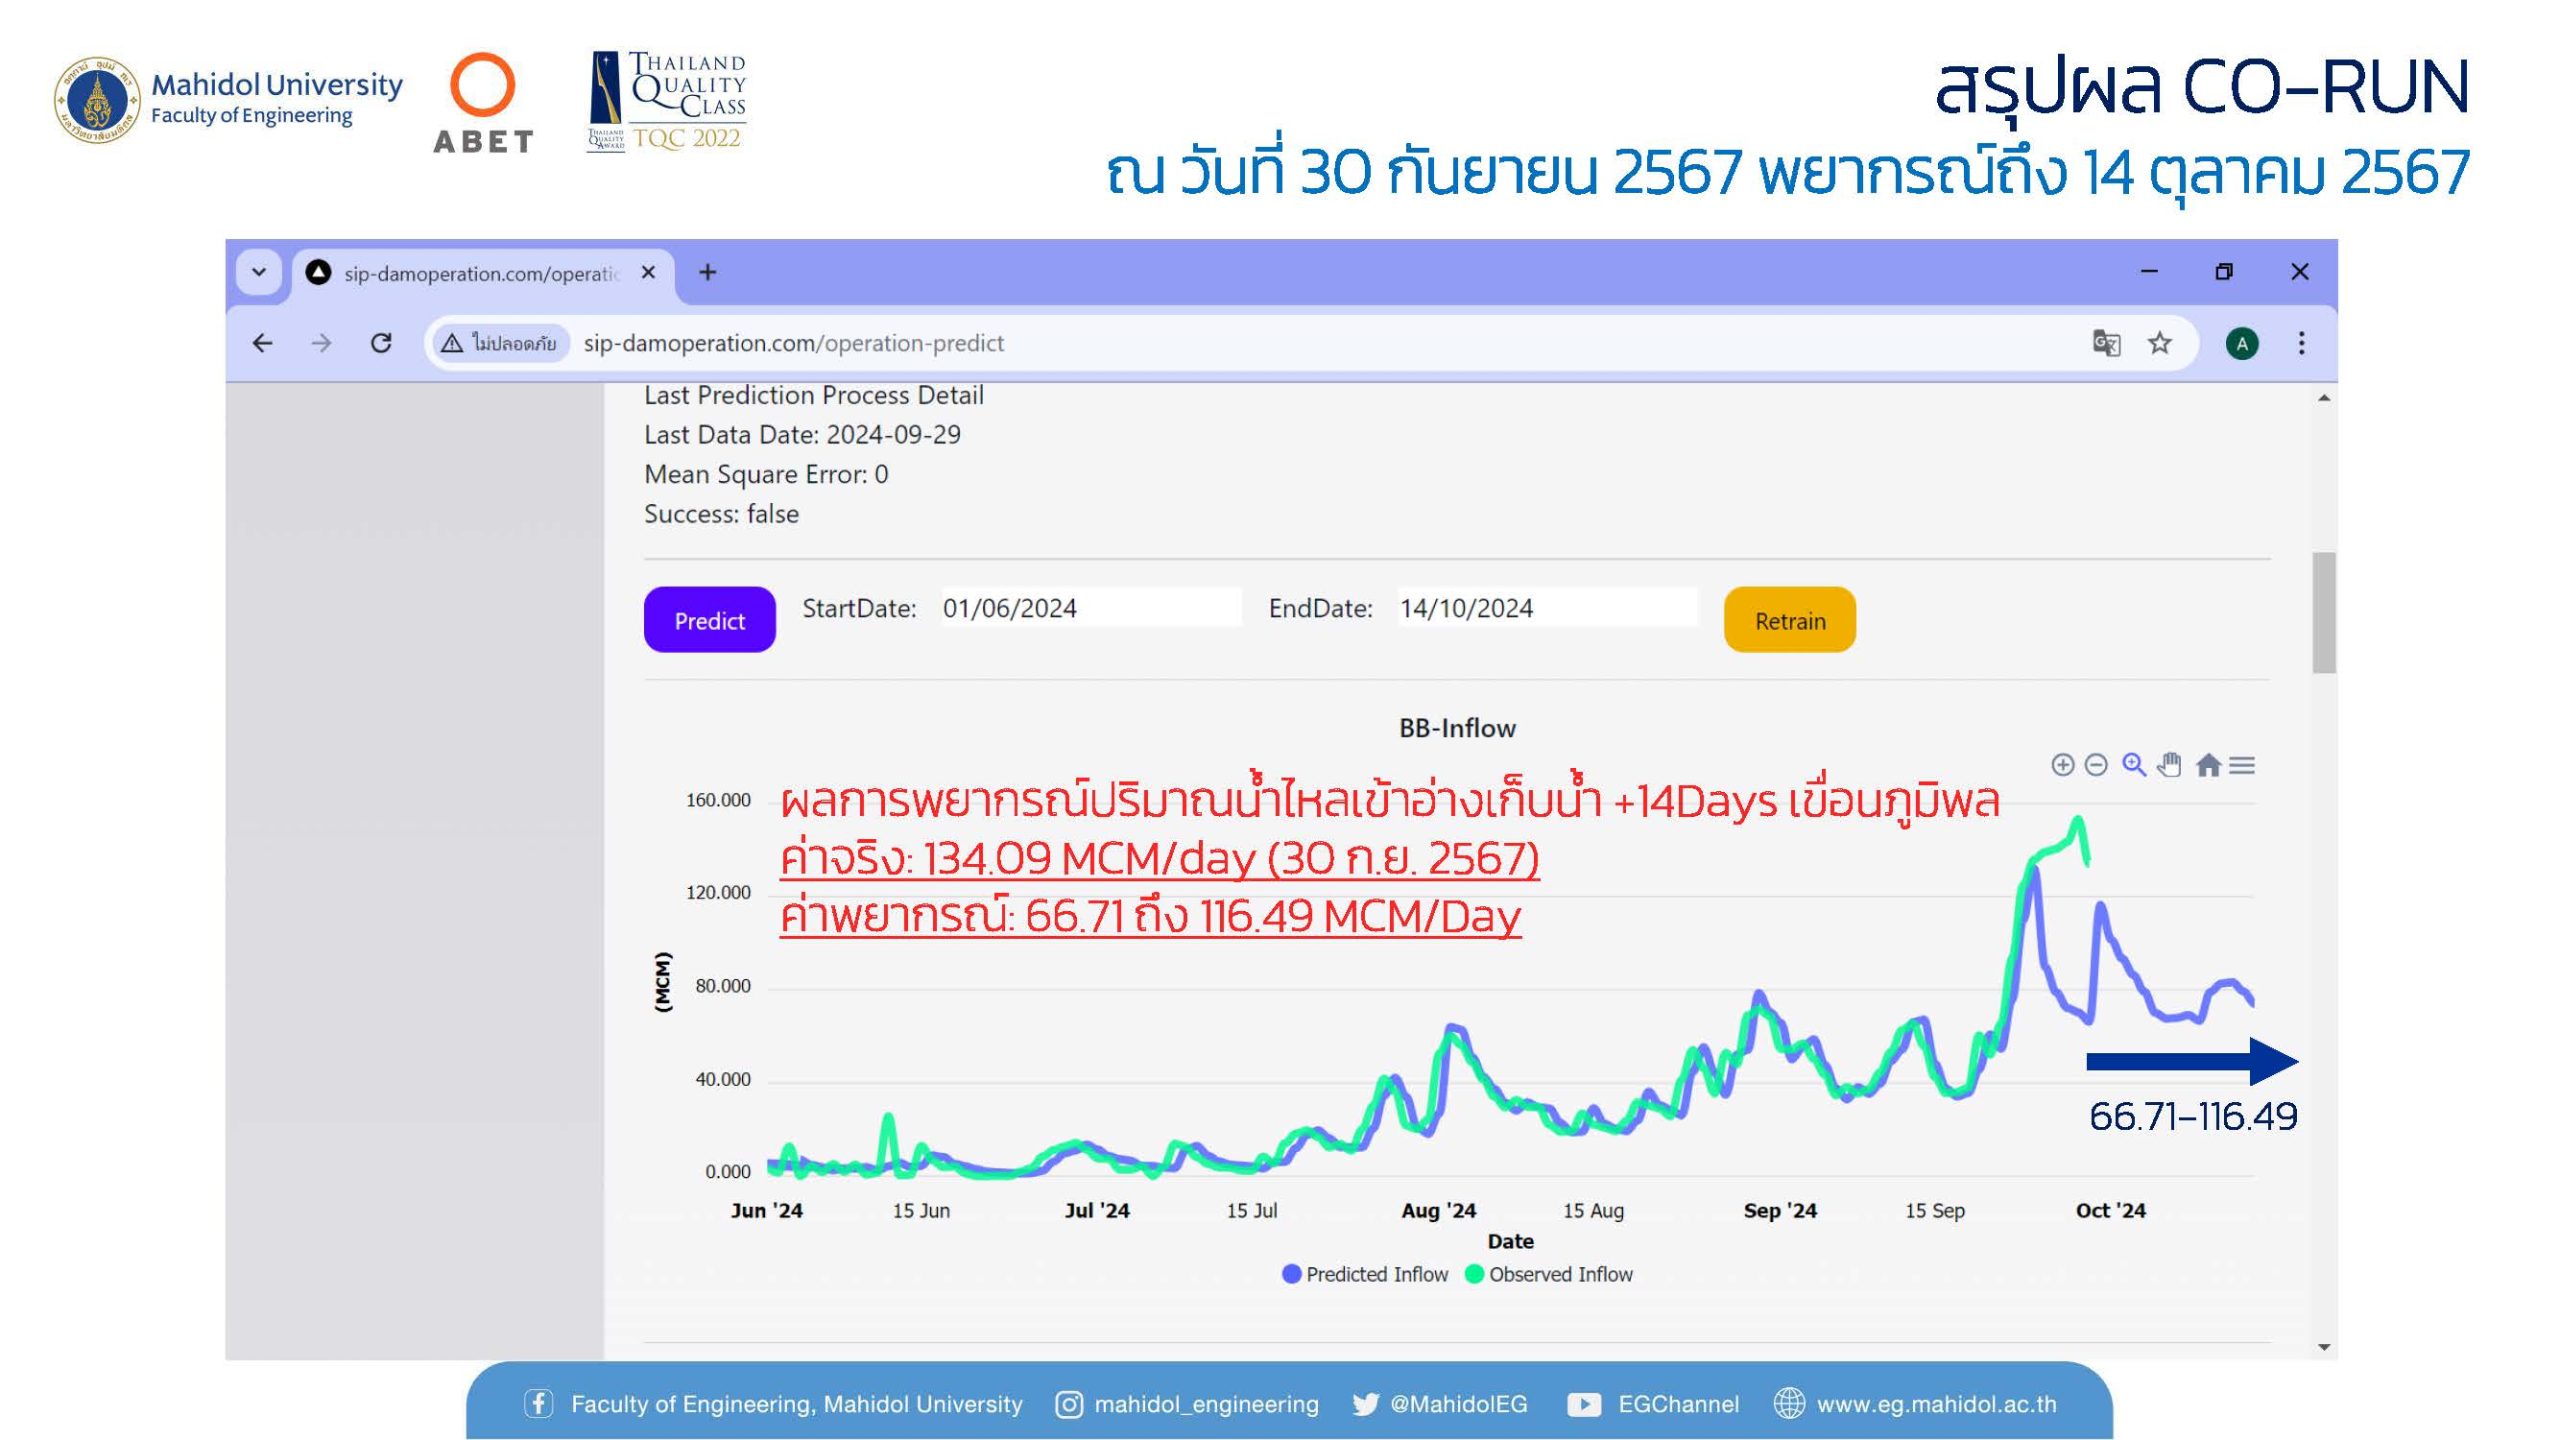
Task: Click the mahidol_engineering Instagram handle
Action: click(x=1206, y=1405)
